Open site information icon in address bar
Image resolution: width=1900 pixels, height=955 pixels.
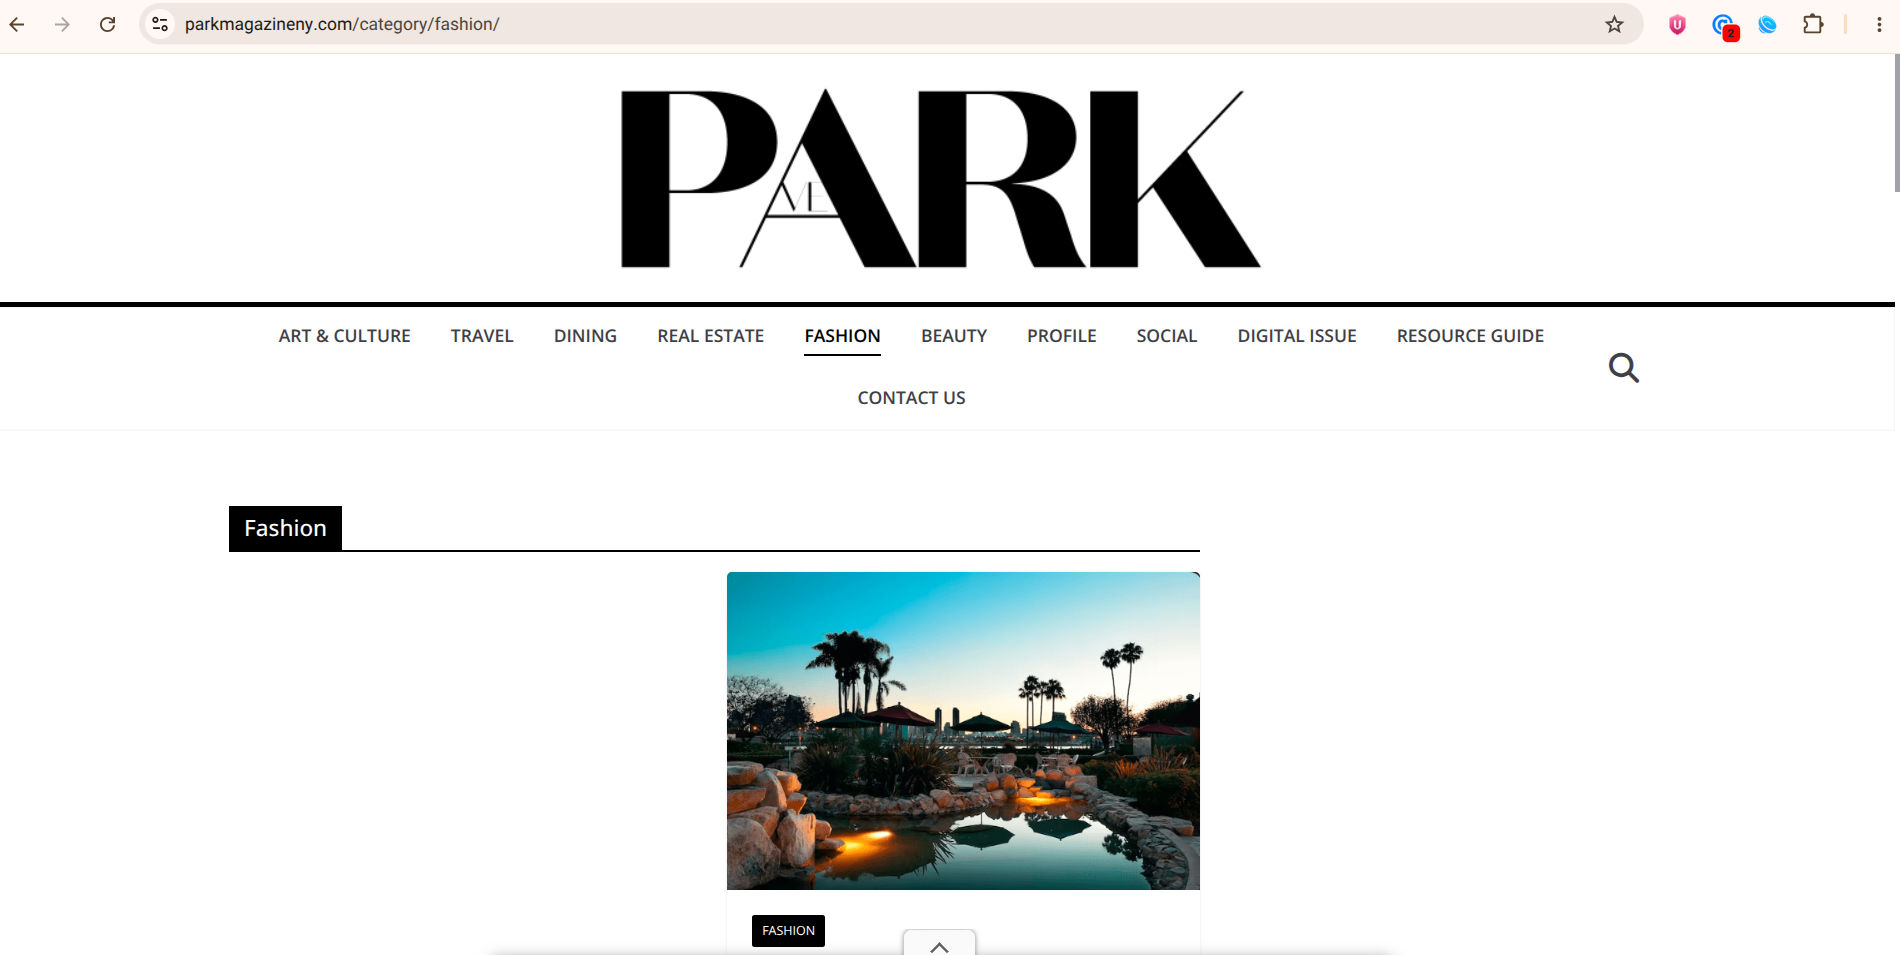[x=160, y=24]
